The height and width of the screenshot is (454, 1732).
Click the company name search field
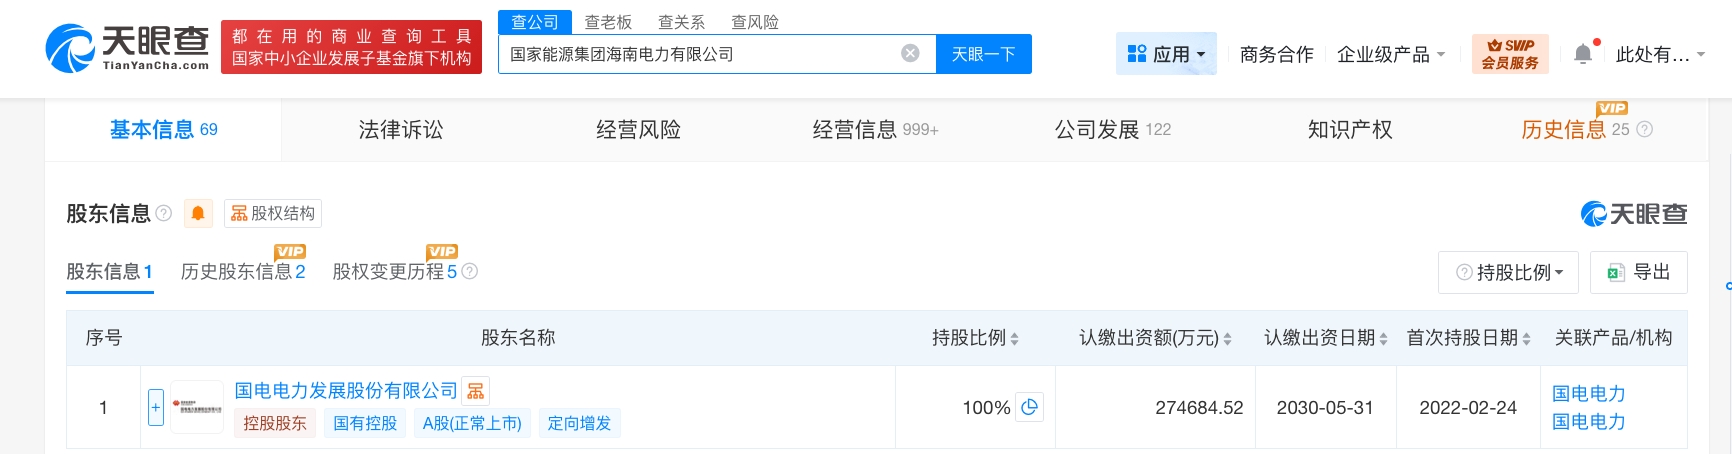(x=700, y=54)
